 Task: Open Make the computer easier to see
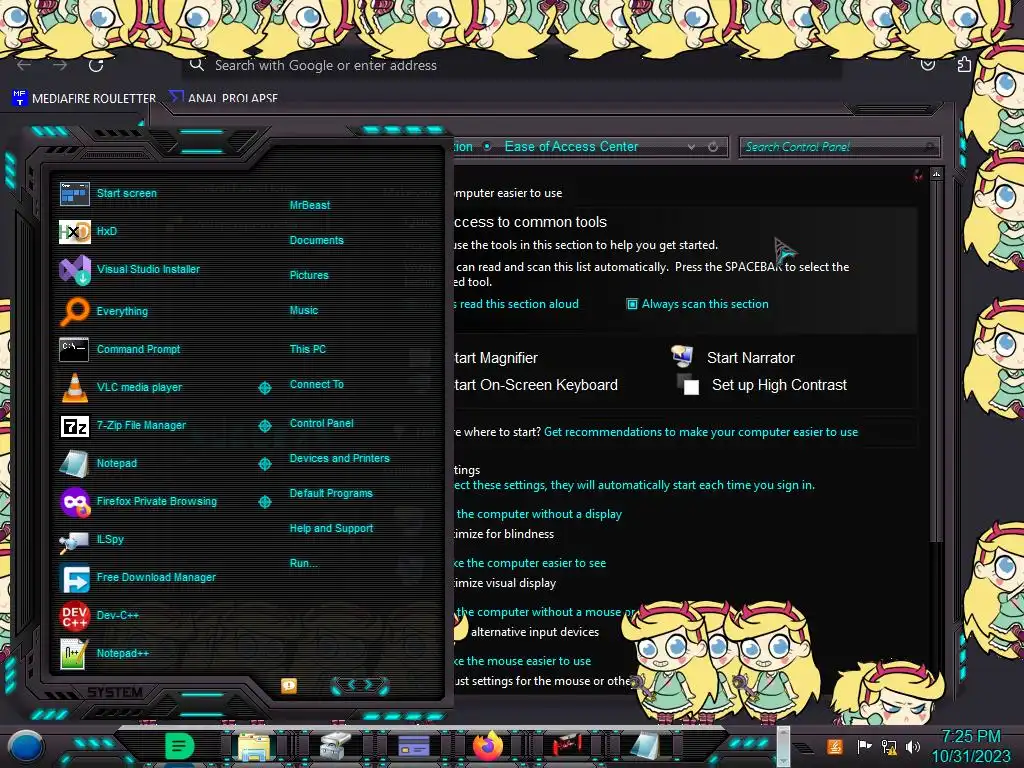530,563
